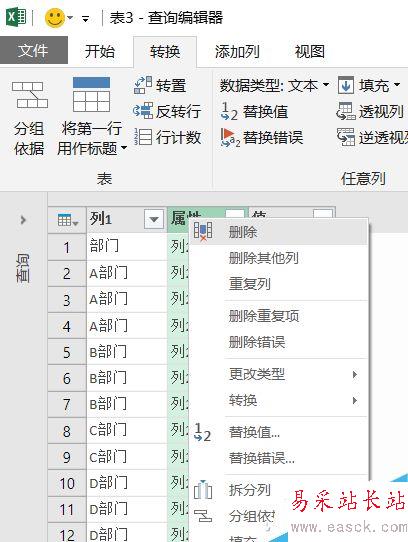Click cell C部门 in row 8
This screenshot has height=542, width=408.
coord(127,431)
